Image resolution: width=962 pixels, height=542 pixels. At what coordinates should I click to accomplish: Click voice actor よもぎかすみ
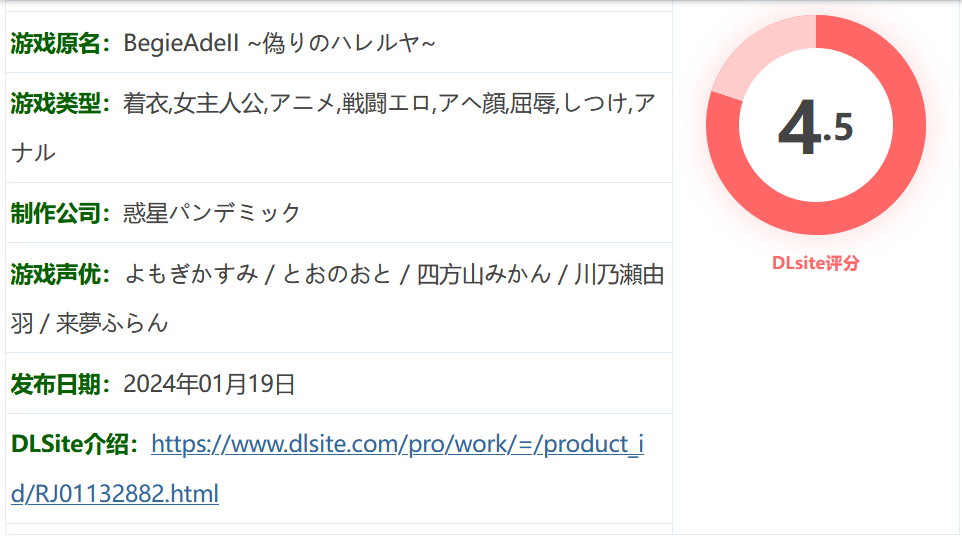pos(191,274)
